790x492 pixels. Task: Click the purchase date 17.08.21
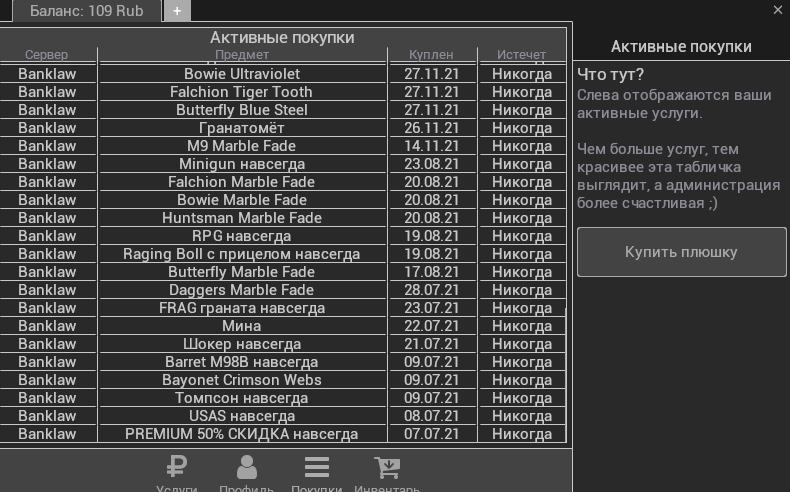click(432, 272)
